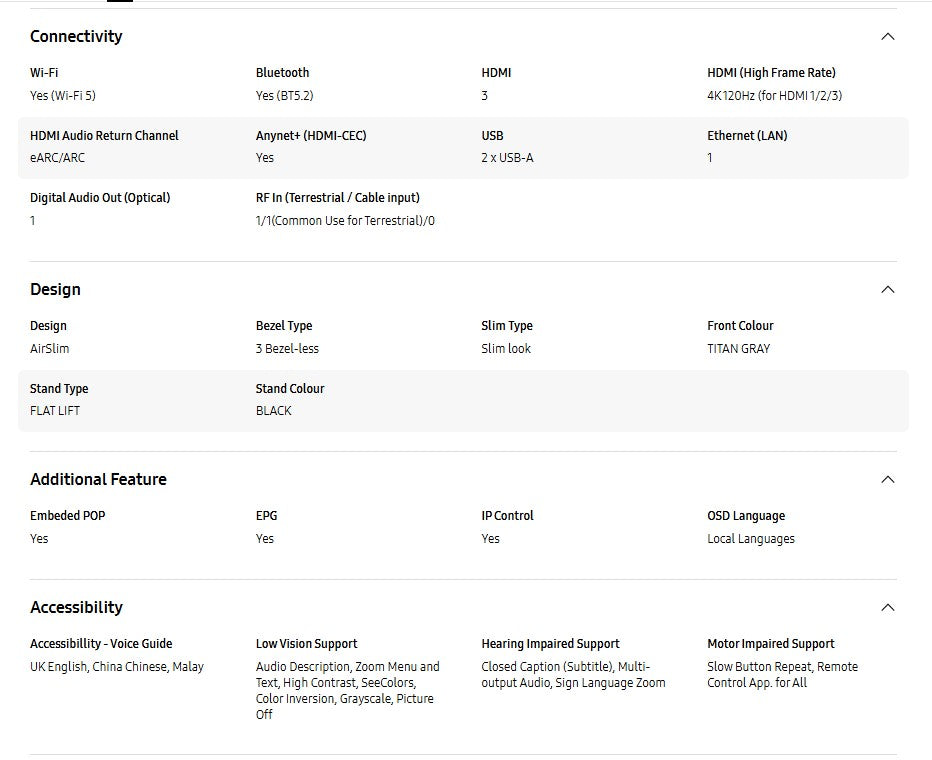Collapse the Accessibility section chevron
The image size is (932, 760).
coord(887,608)
